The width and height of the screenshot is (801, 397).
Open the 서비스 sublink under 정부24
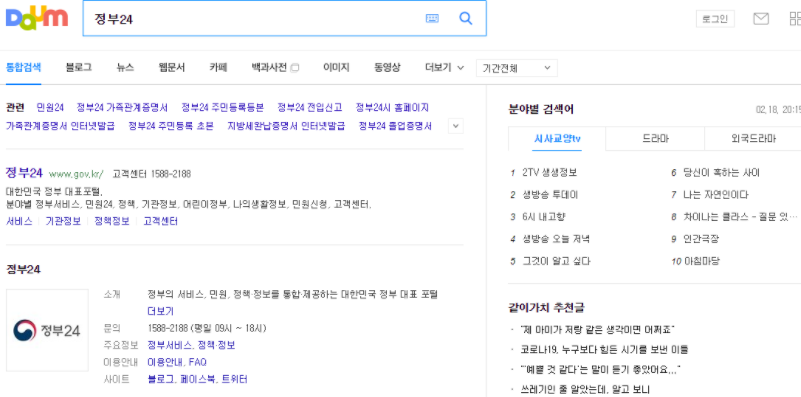(x=19, y=221)
